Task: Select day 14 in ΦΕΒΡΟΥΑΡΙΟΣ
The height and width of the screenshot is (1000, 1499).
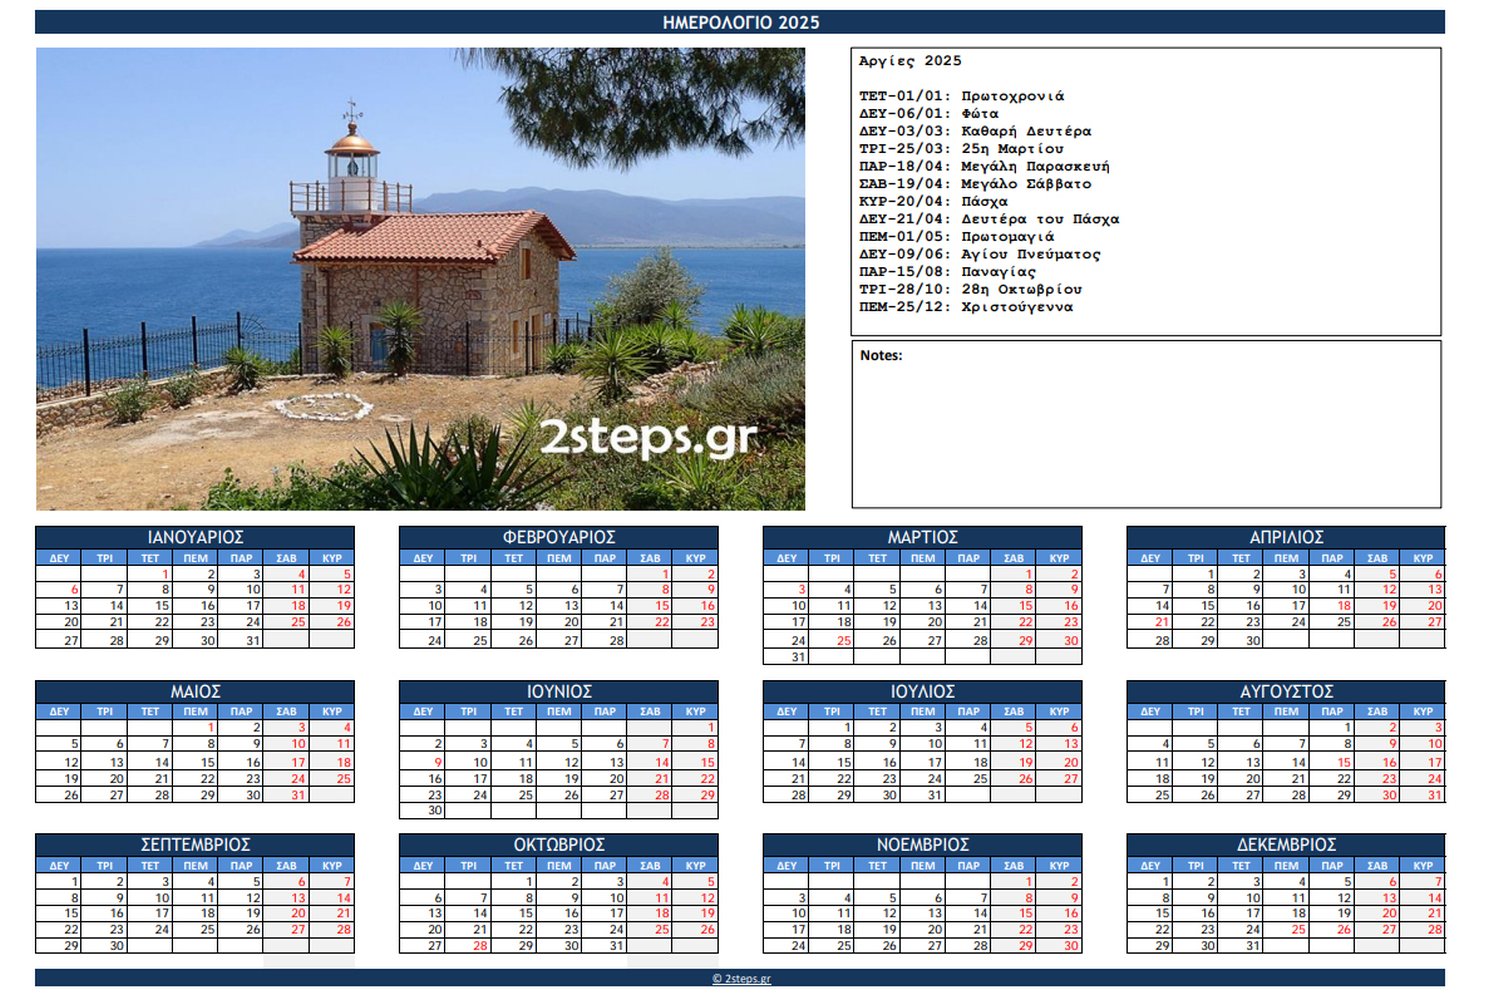Action: point(604,606)
